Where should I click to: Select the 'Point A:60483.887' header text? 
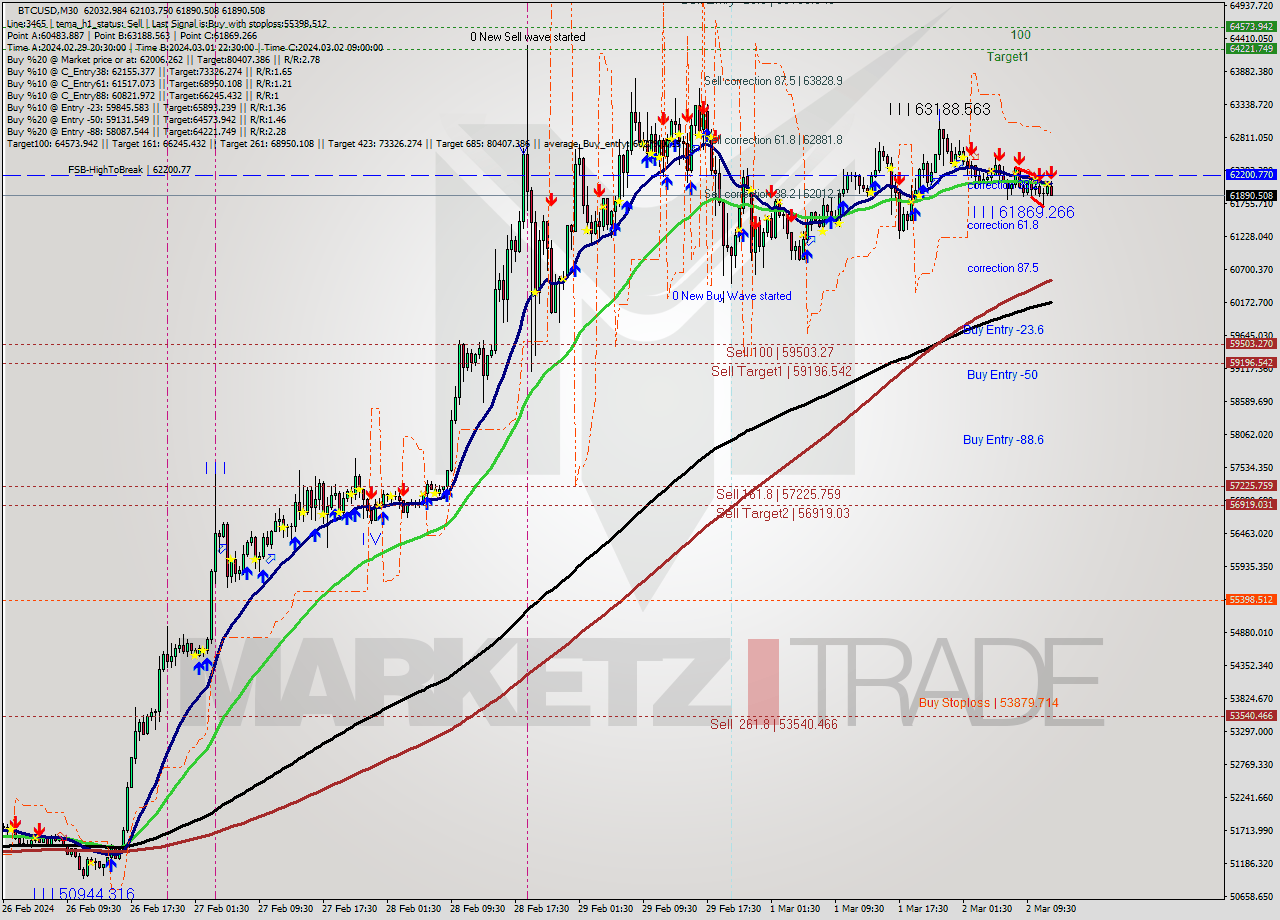[x=48, y=35]
